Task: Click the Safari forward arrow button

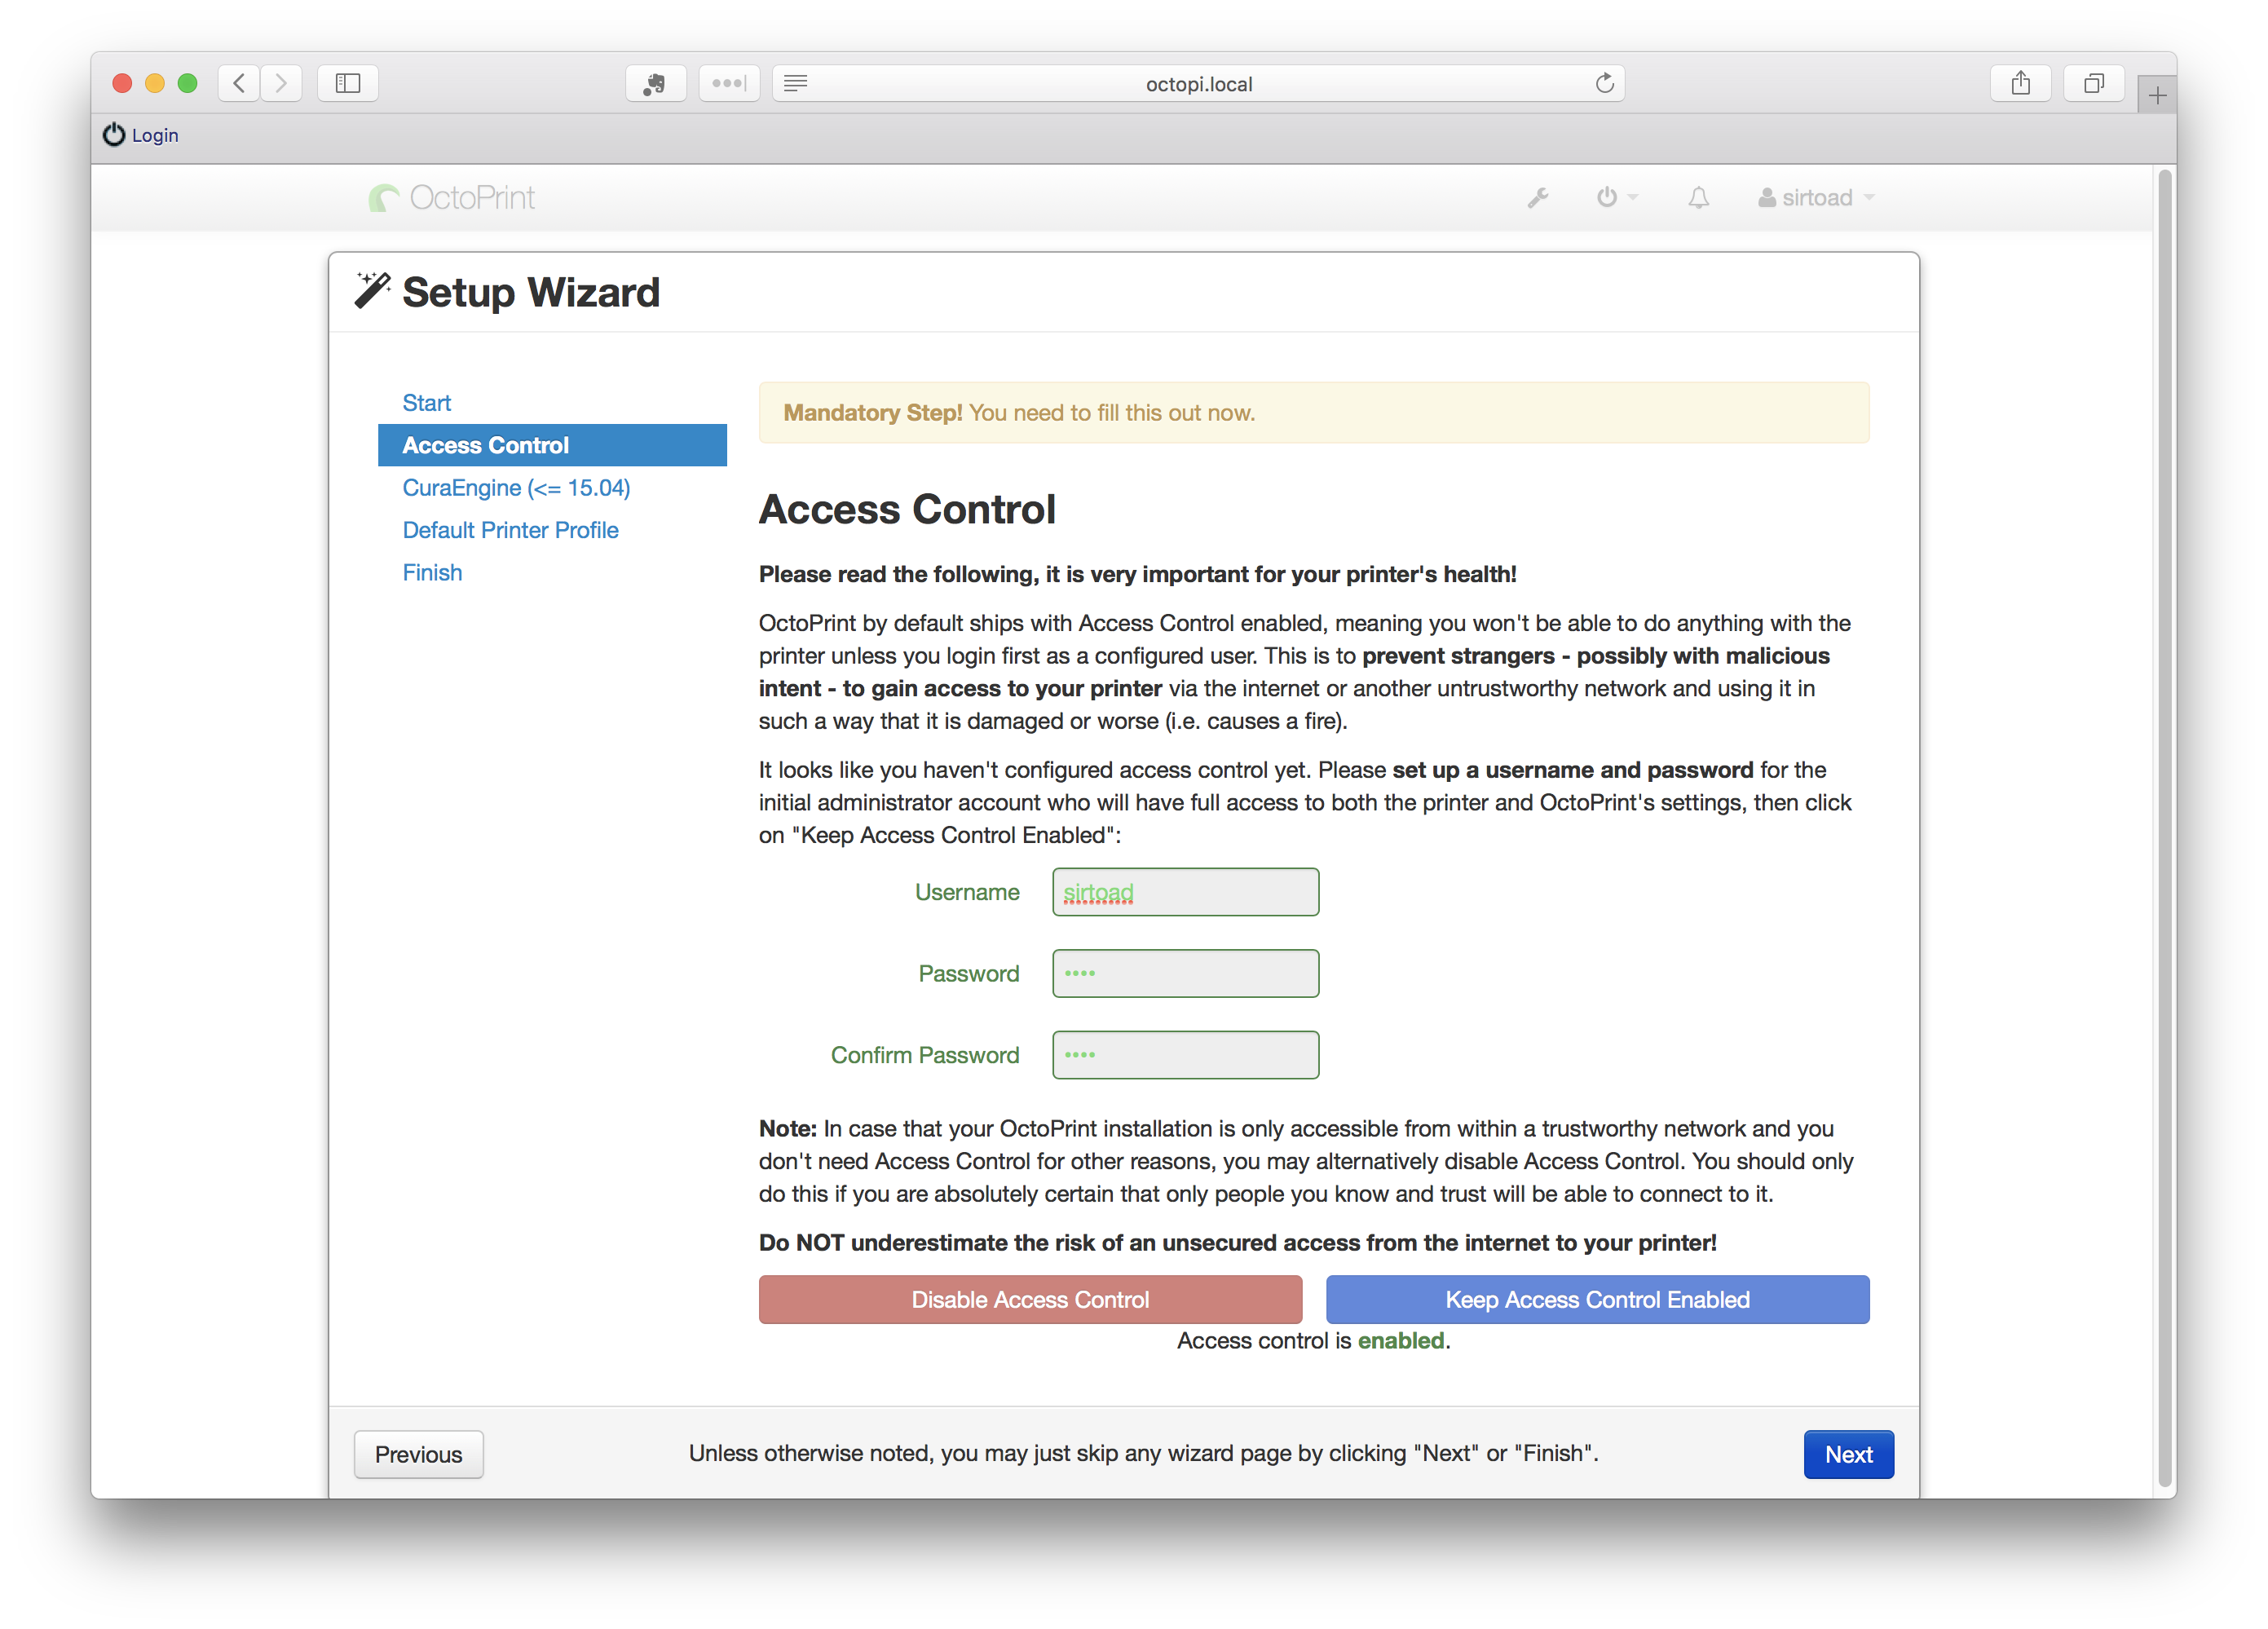Action: click(x=281, y=83)
